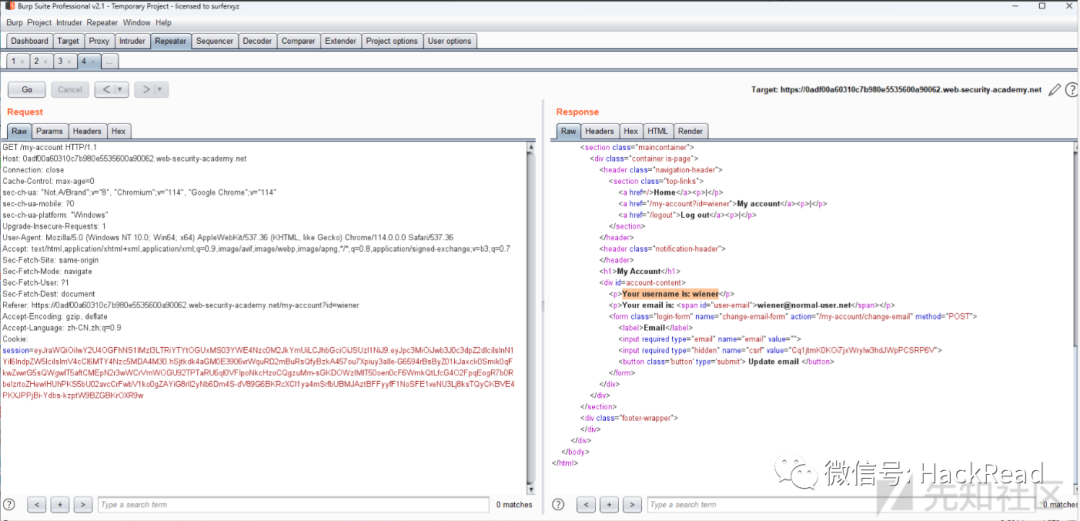Click highlighted 'Your username is: wiener' text
1080x521 pixels.
click(x=670, y=294)
